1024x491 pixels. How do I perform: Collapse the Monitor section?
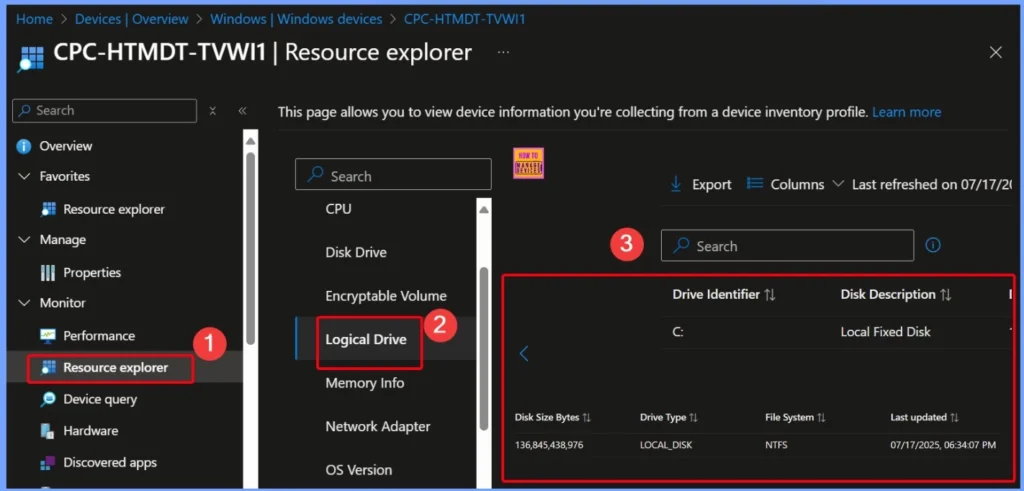[25, 303]
